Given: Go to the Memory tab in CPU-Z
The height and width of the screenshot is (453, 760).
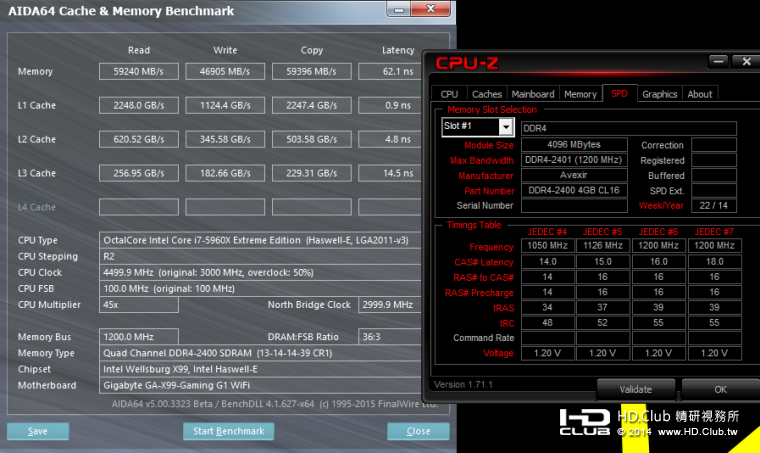Looking at the screenshot, I should tap(580, 94).
